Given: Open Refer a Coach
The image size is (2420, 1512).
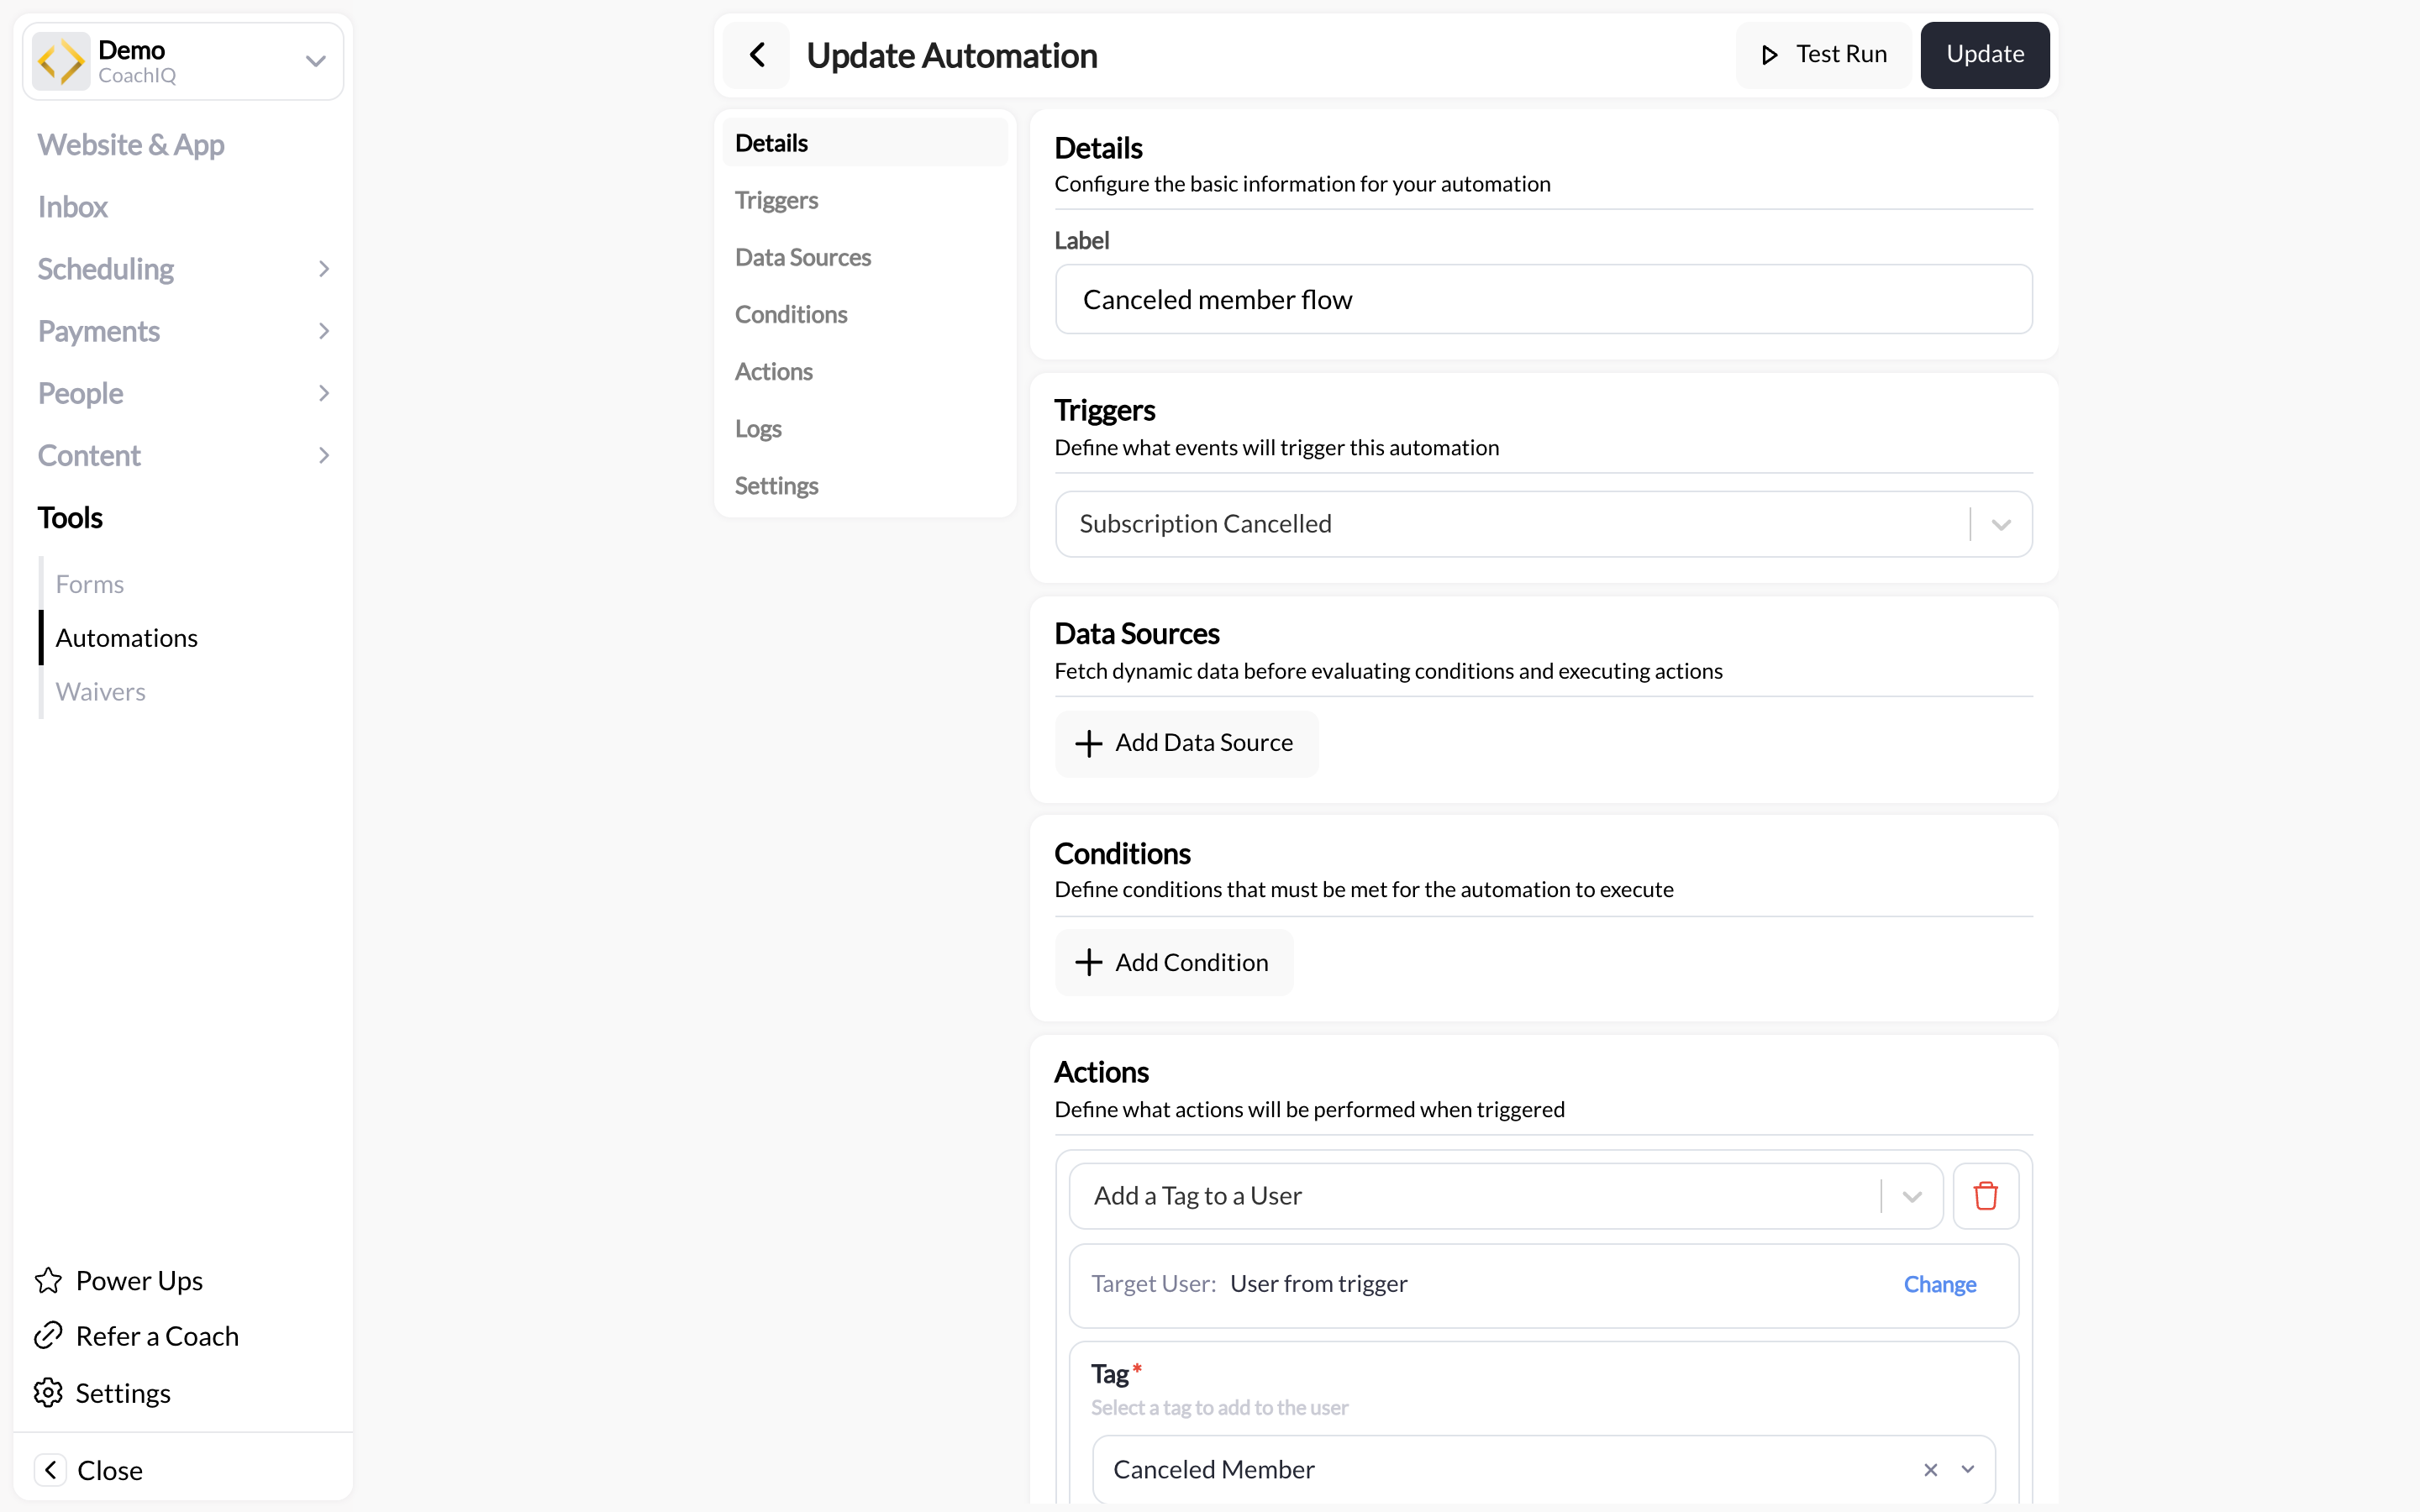Looking at the screenshot, I should (157, 1336).
